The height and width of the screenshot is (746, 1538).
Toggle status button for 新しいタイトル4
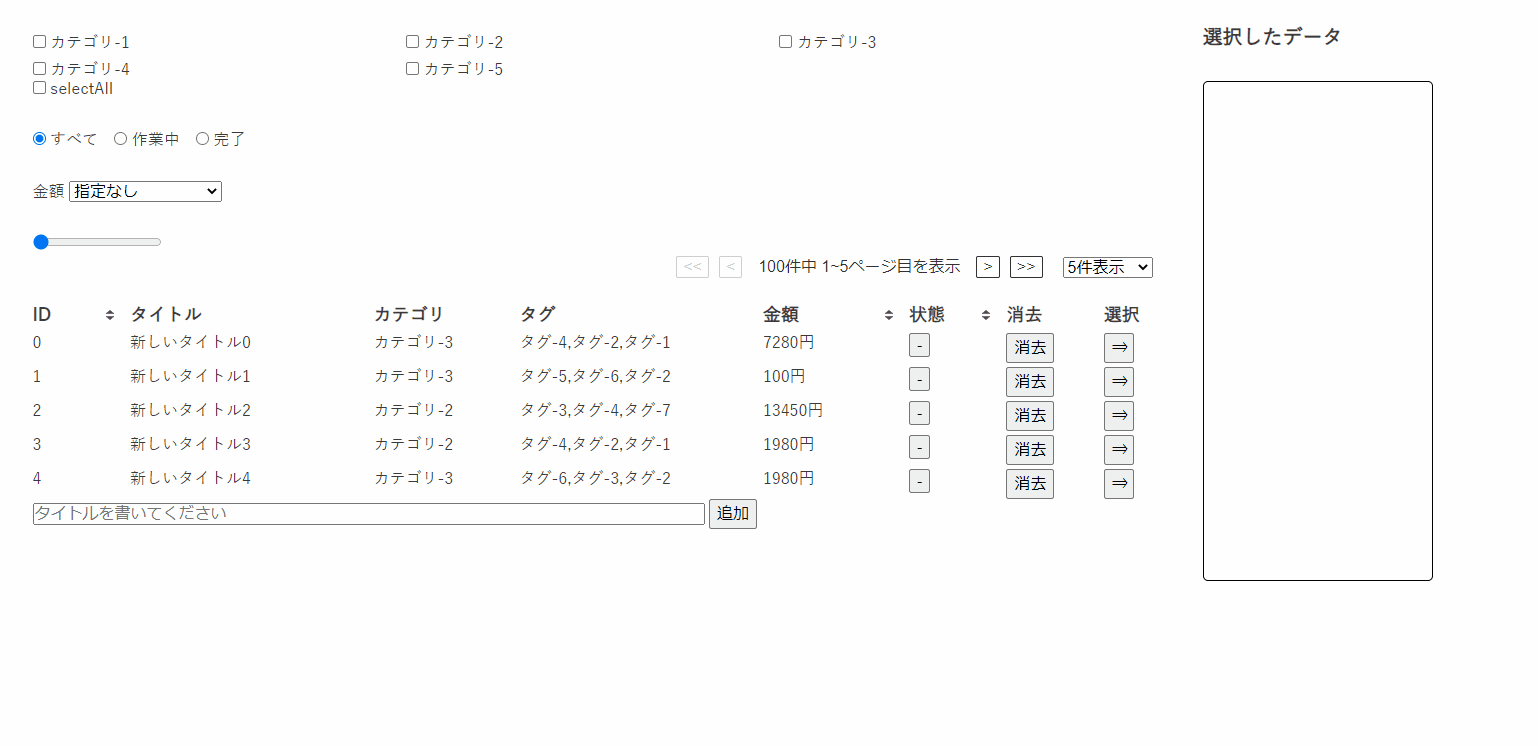pos(919,482)
